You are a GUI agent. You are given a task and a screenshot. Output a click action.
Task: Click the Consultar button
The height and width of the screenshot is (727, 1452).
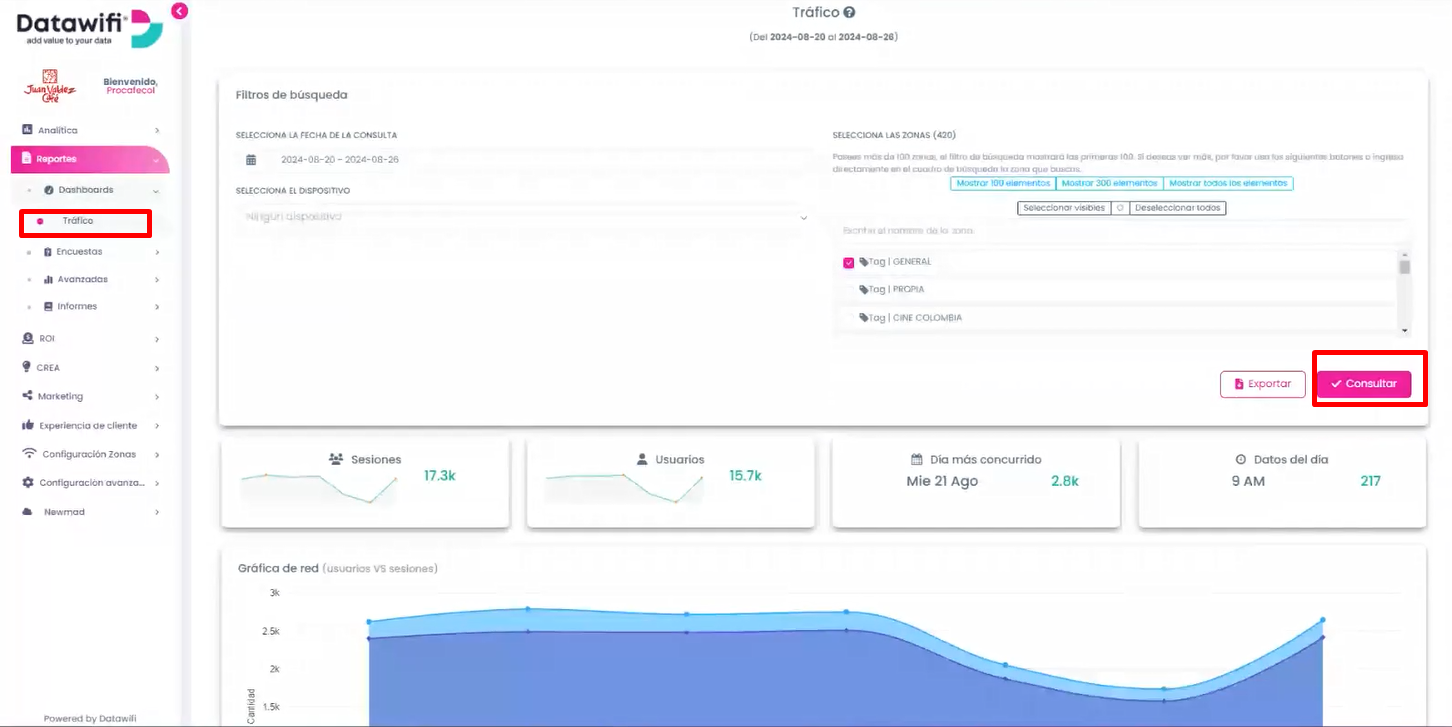click(x=1363, y=384)
